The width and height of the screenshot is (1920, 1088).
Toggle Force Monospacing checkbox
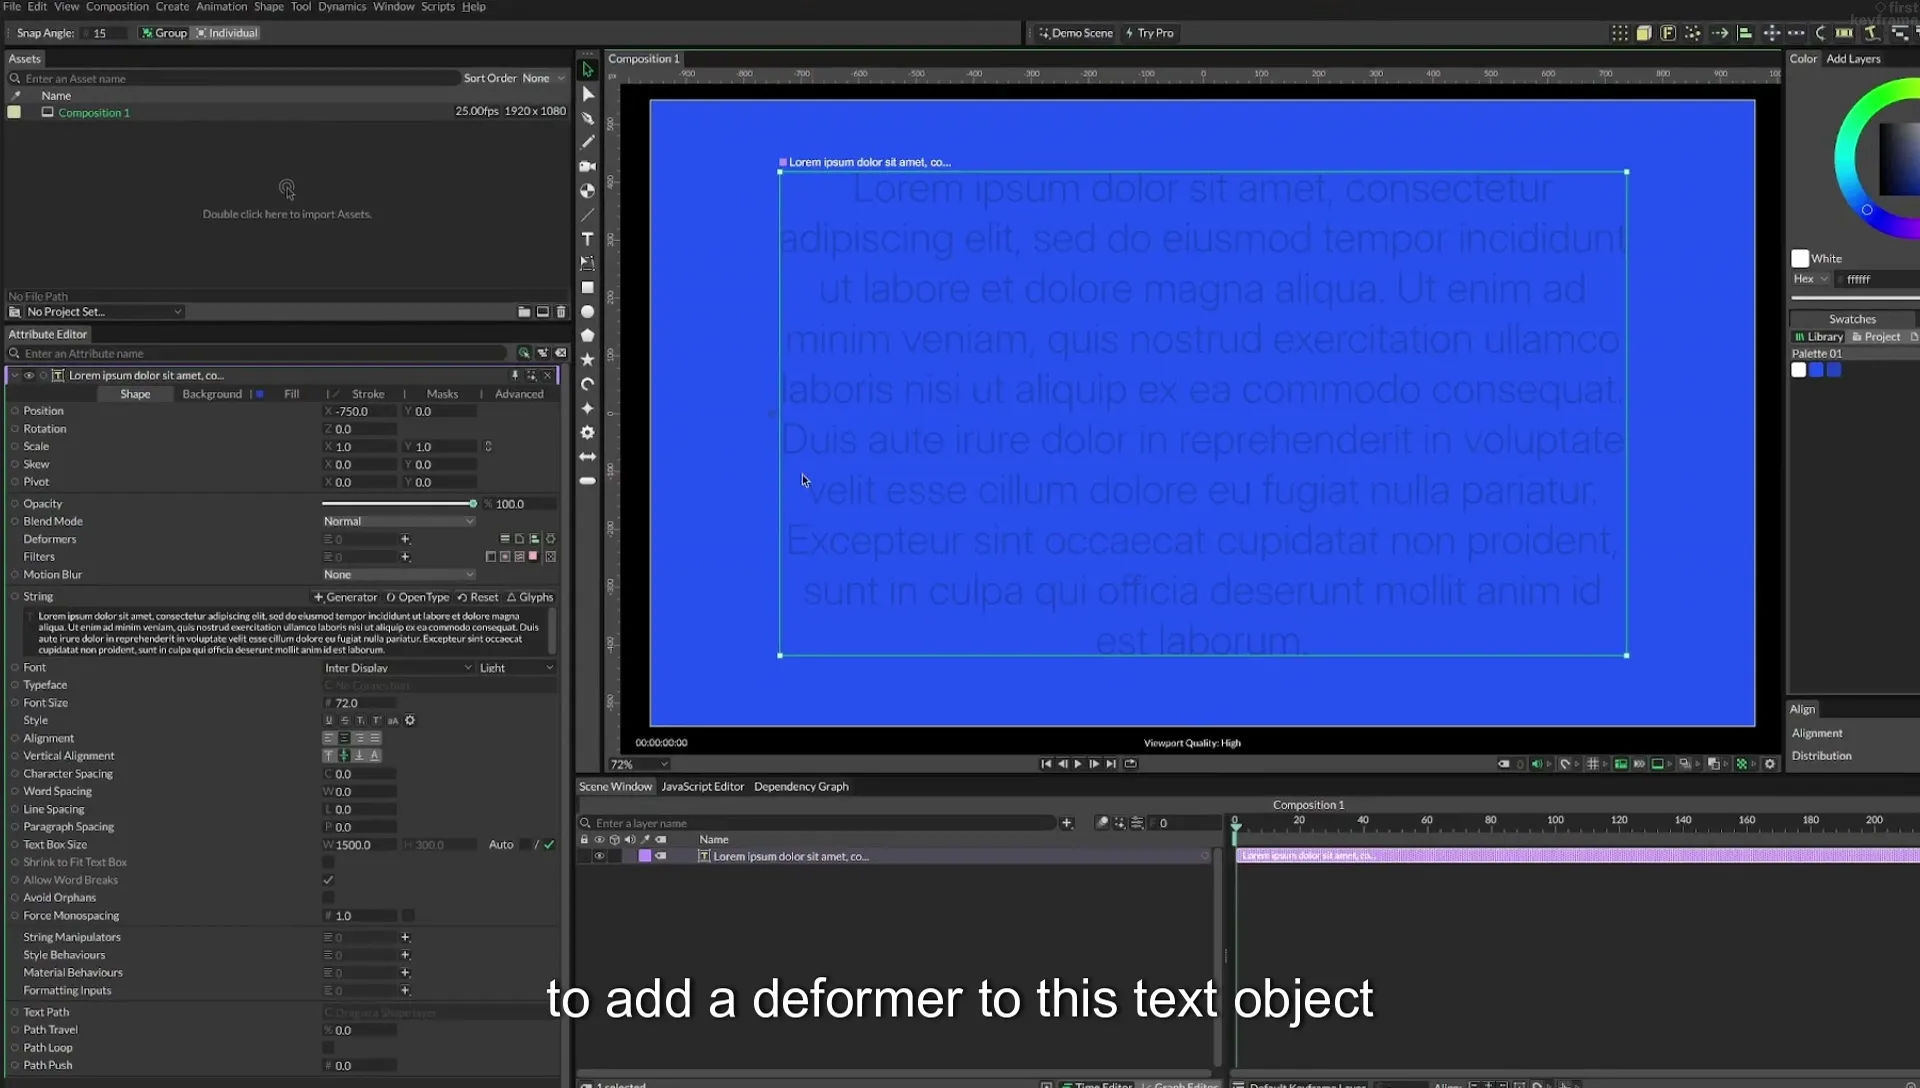click(x=408, y=916)
